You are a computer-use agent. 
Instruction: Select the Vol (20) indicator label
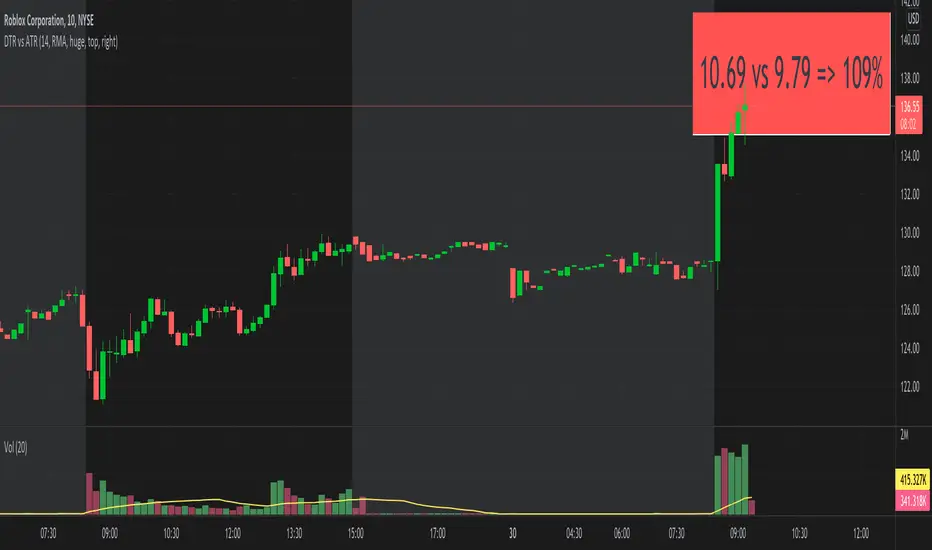pyautogui.click(x=15, y=447)
